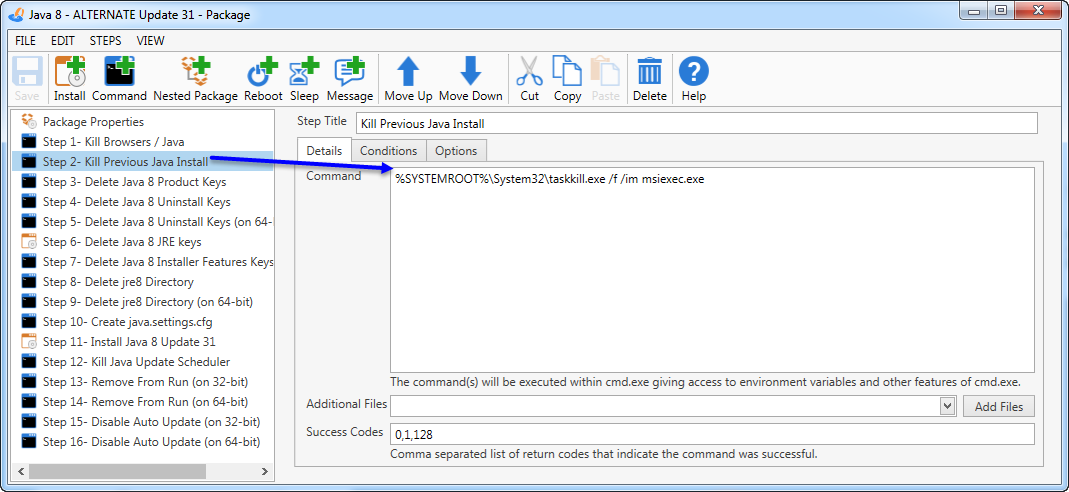Select Step 13- Remove From Run (on 32-bit)
The height and width of the screenshot is (492, 1069).
pos(143,382)
